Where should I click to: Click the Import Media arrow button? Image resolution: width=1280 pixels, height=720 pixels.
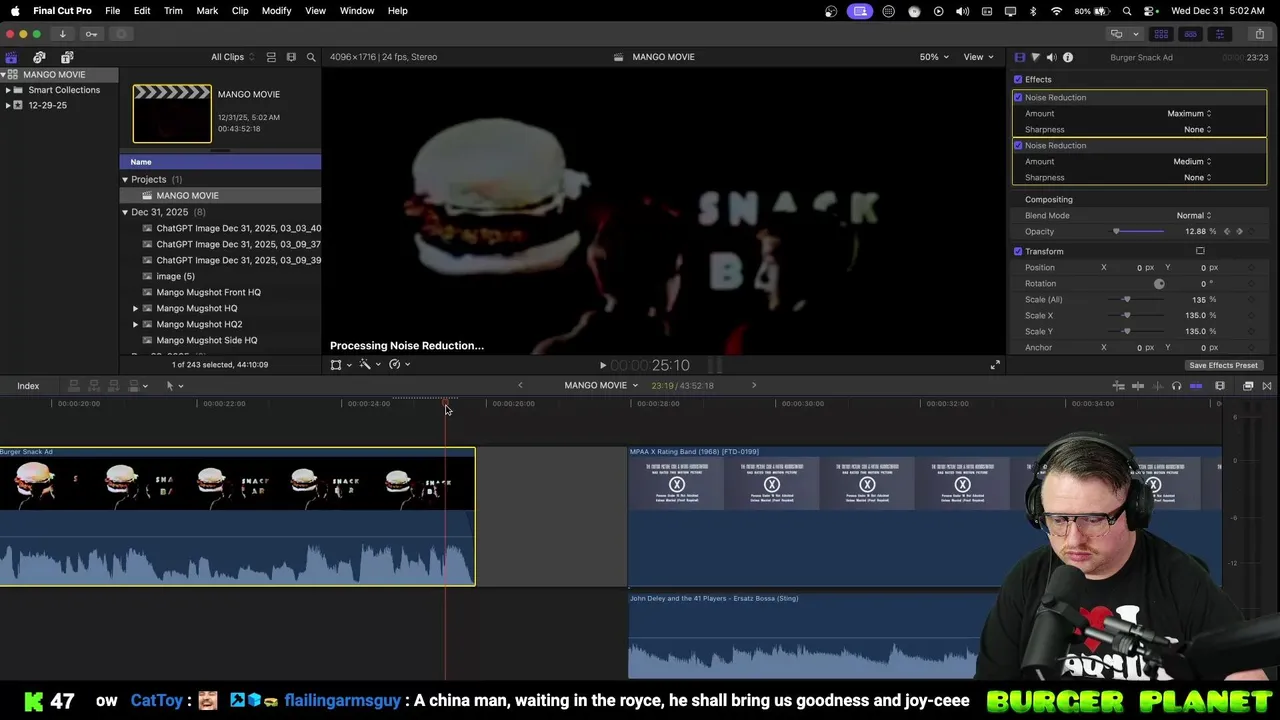(62, 34)
